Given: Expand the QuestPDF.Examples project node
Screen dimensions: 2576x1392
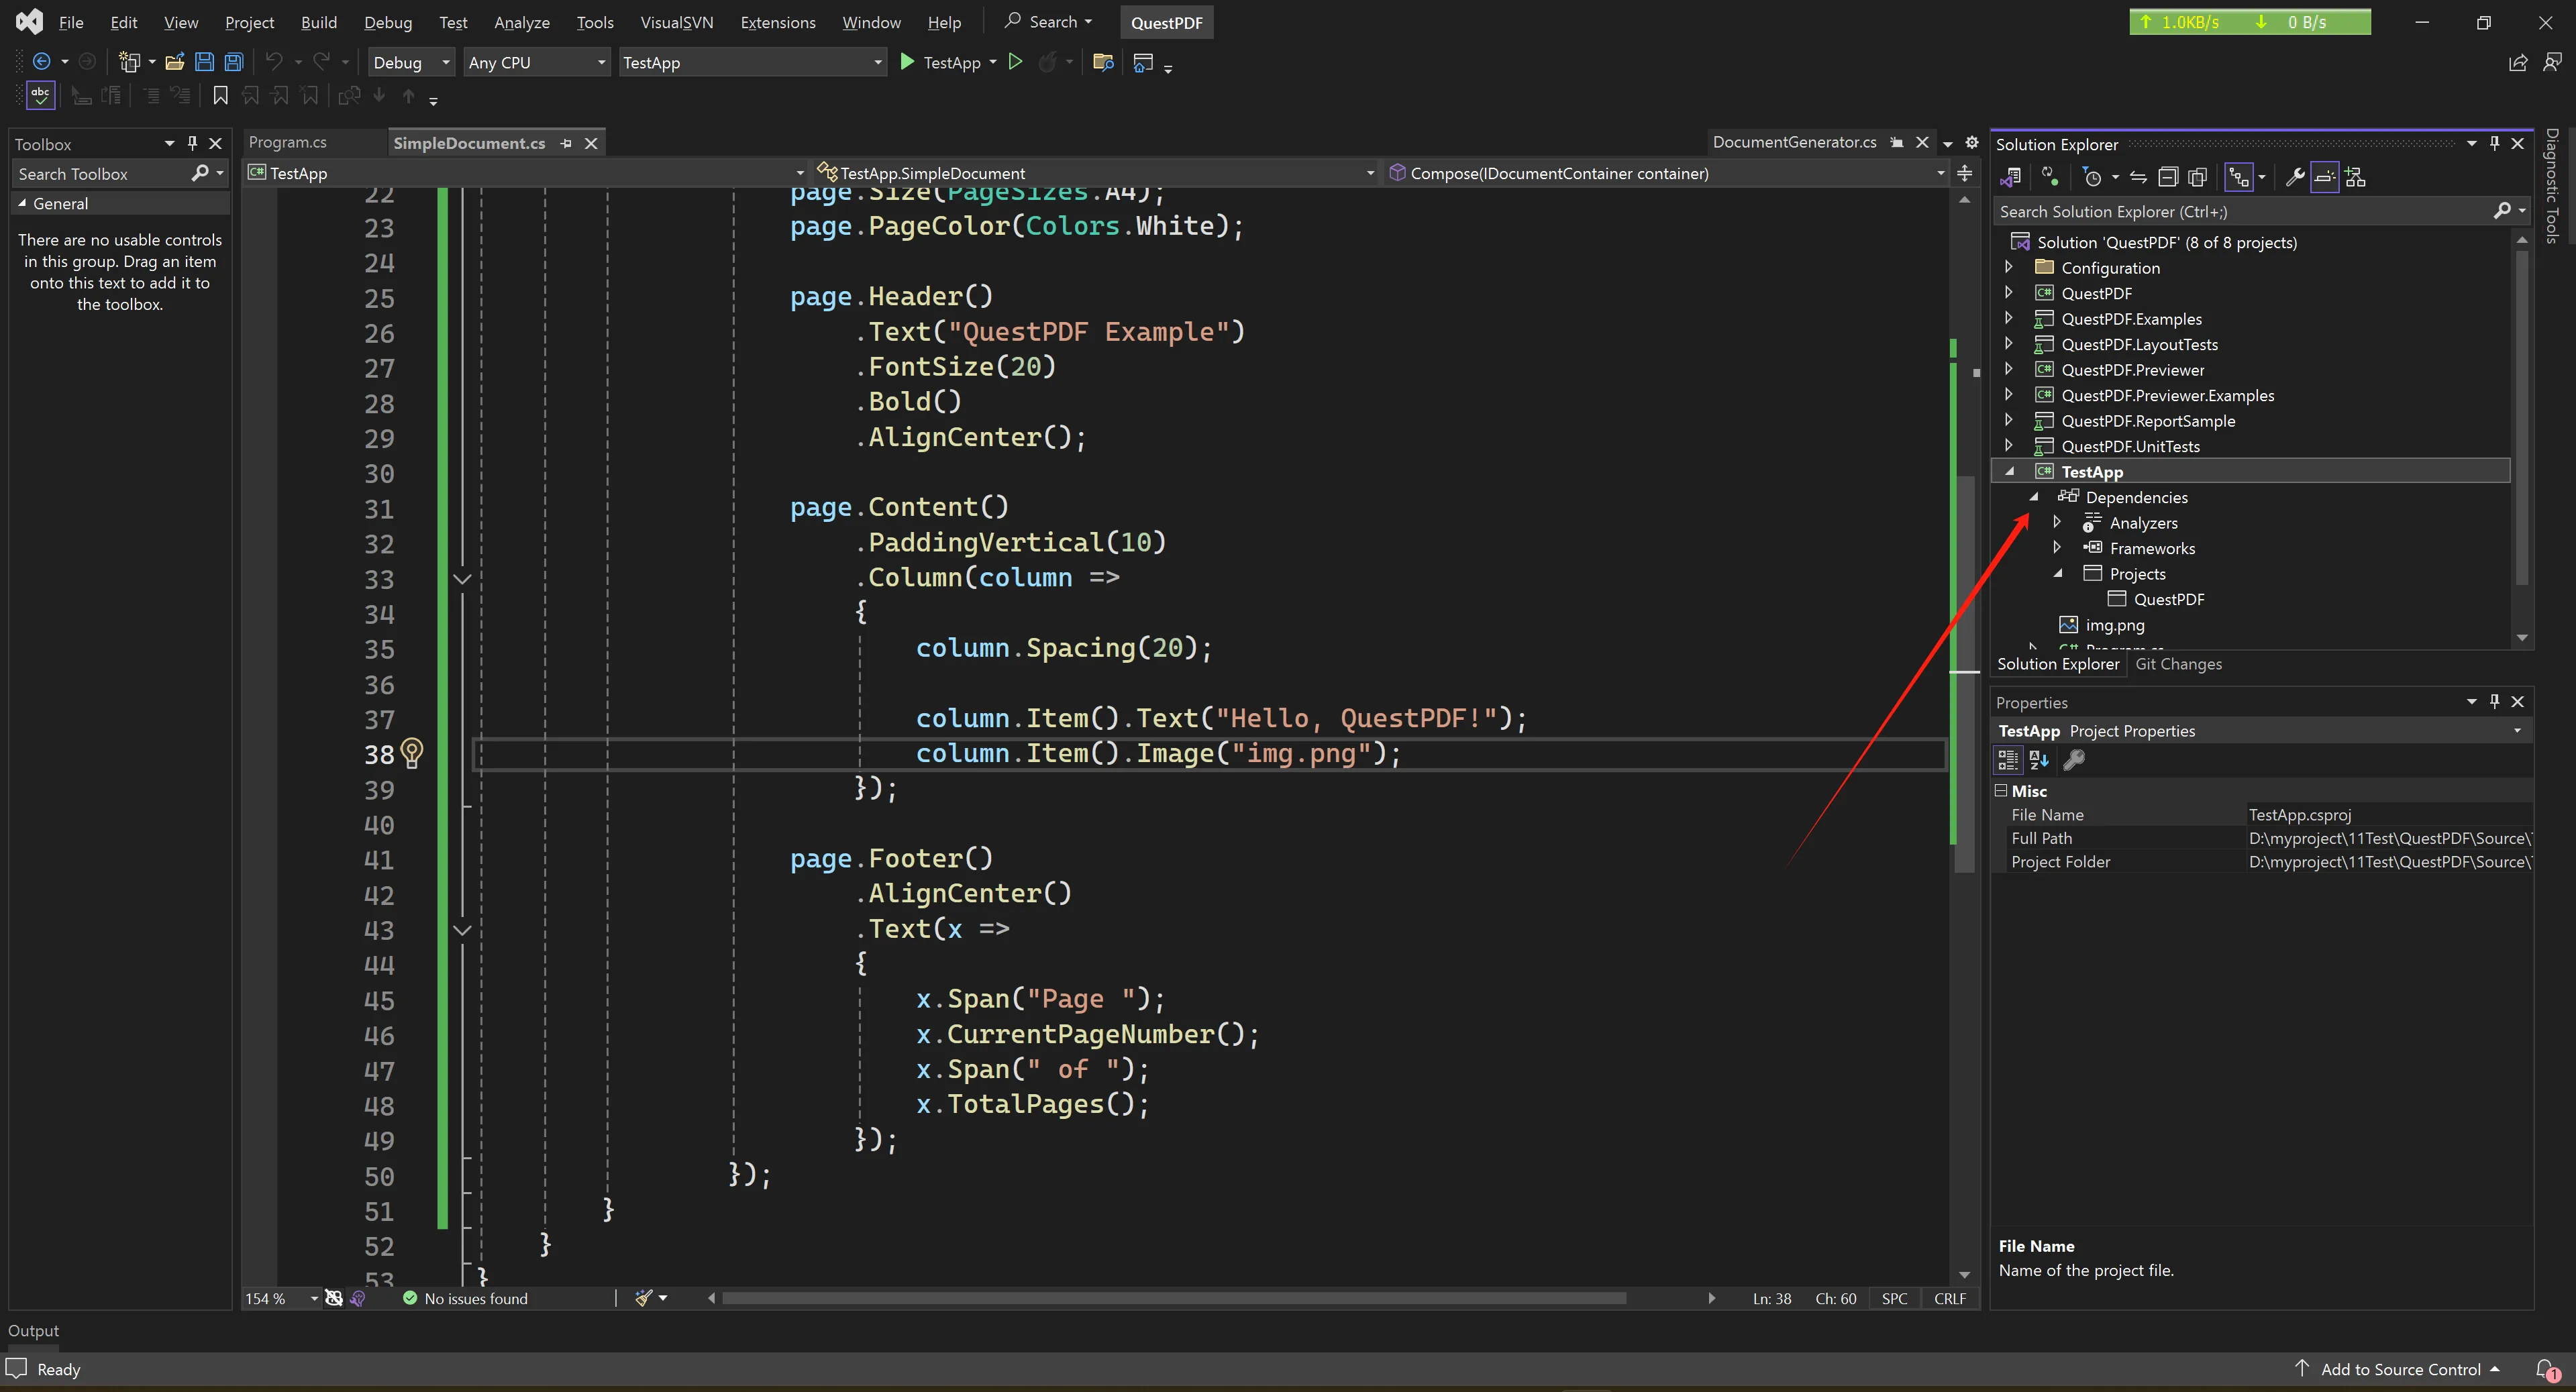Looking at the screenshot, I should [x=2009, y=318].
